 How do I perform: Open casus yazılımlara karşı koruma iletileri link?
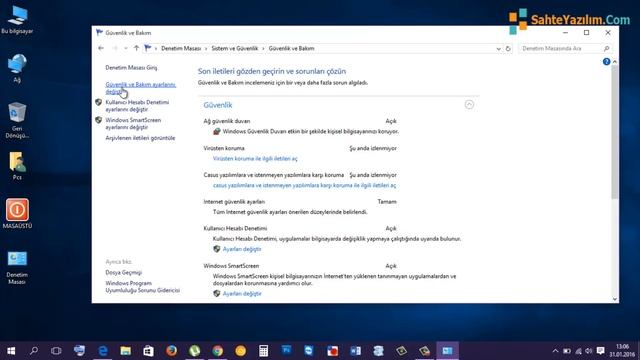304,185
